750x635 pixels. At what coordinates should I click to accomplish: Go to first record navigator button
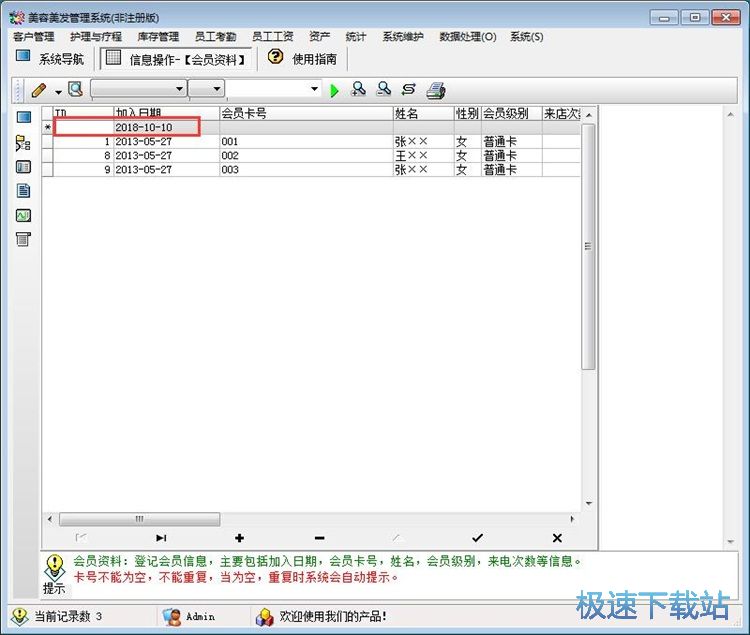[x=81, y=537]
